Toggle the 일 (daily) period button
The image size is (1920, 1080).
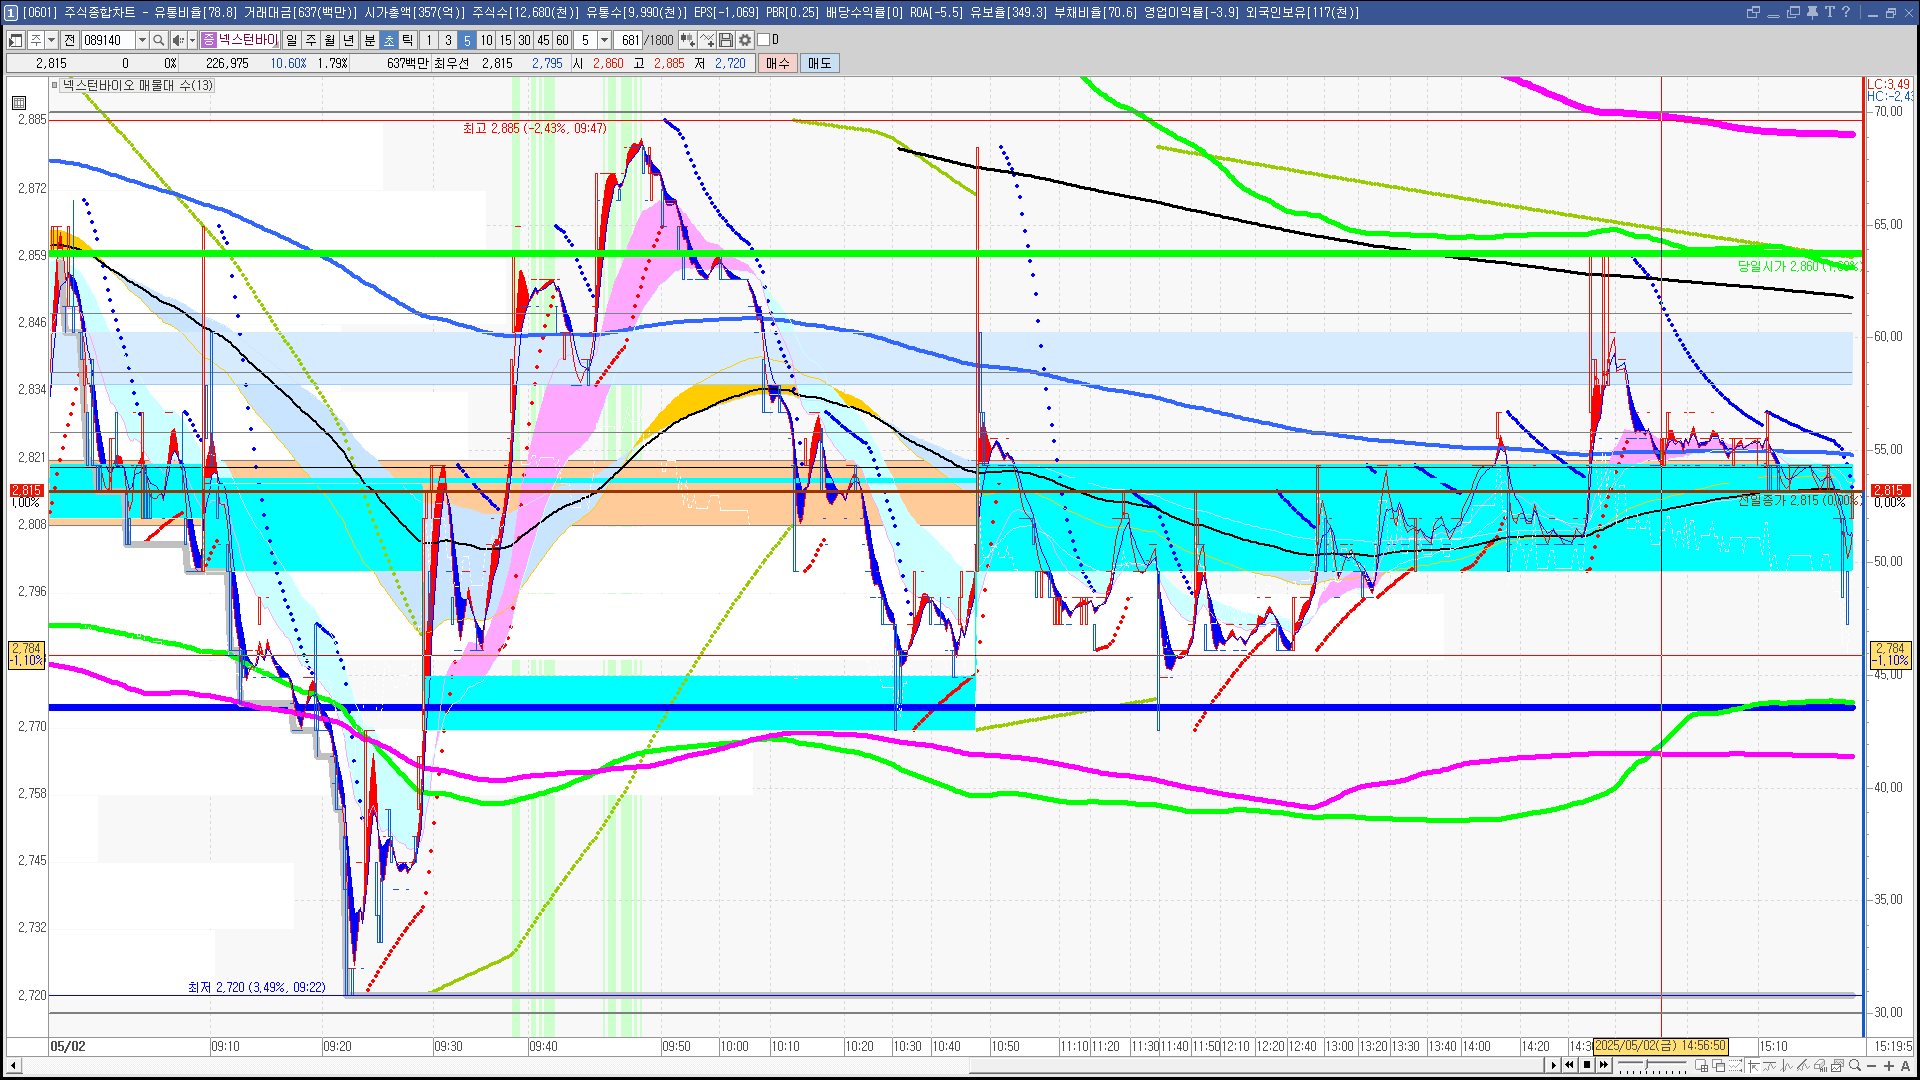(x=291, y=40)
